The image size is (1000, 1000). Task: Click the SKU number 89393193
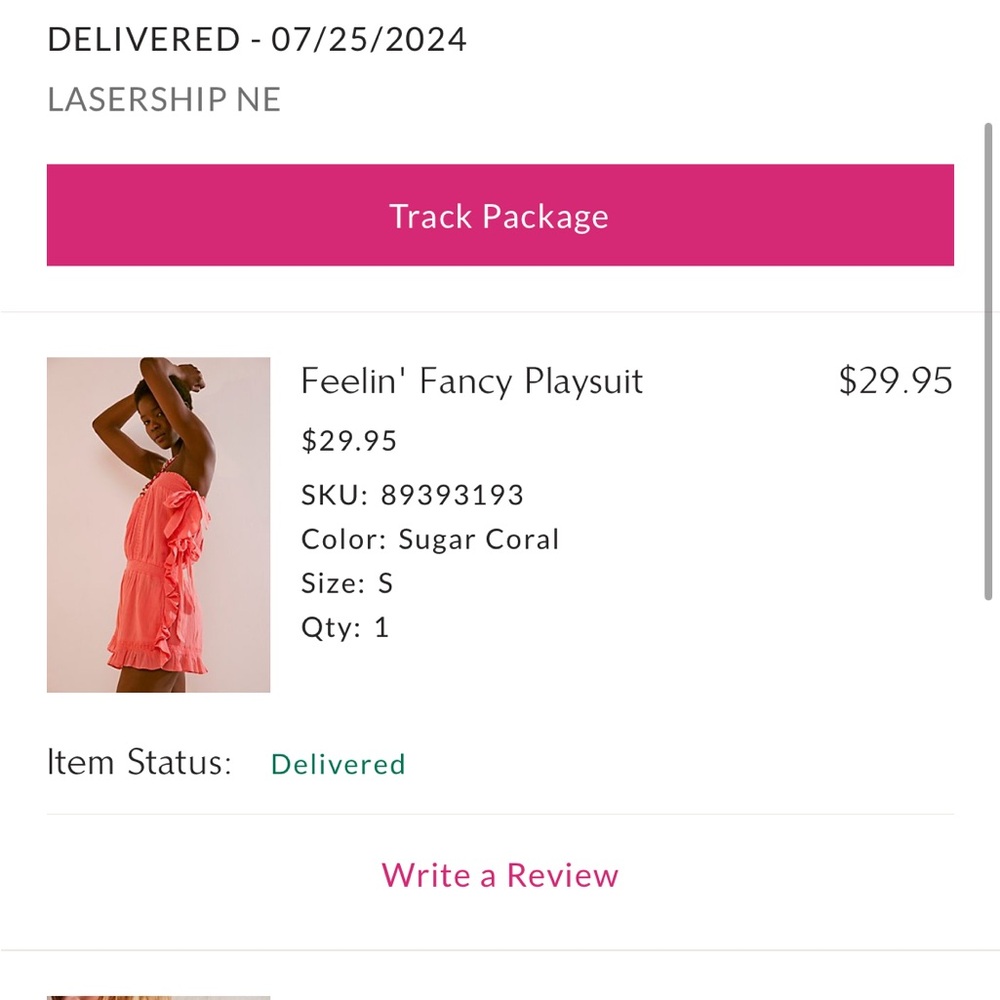[453, 494]
